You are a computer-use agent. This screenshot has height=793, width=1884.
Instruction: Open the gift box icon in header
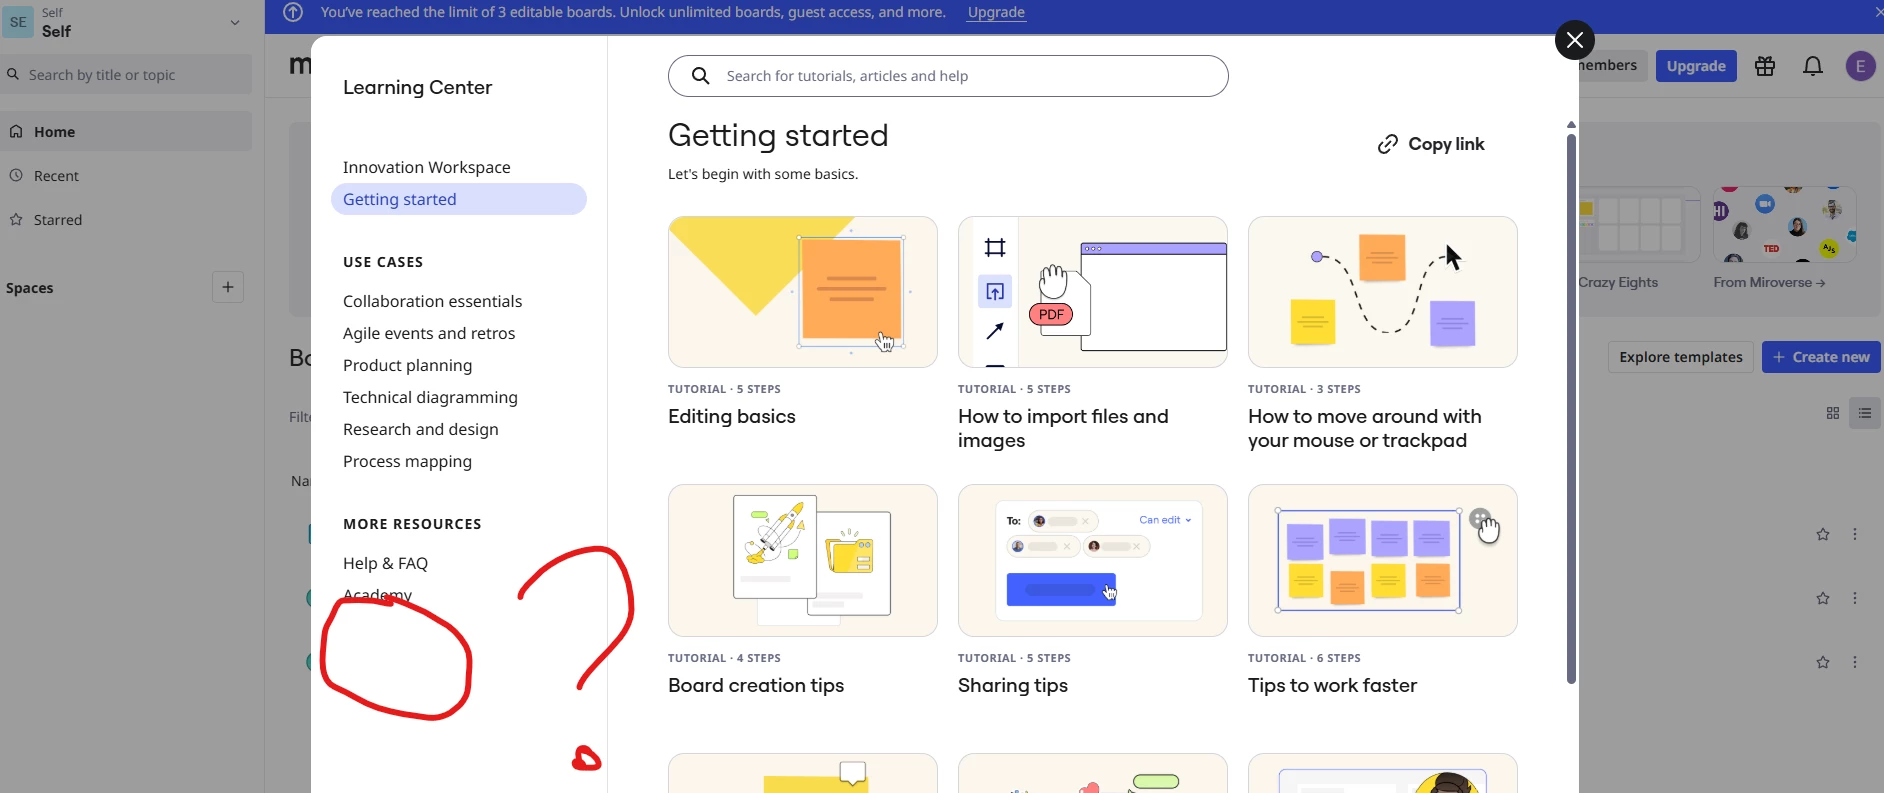[1765, 66]
